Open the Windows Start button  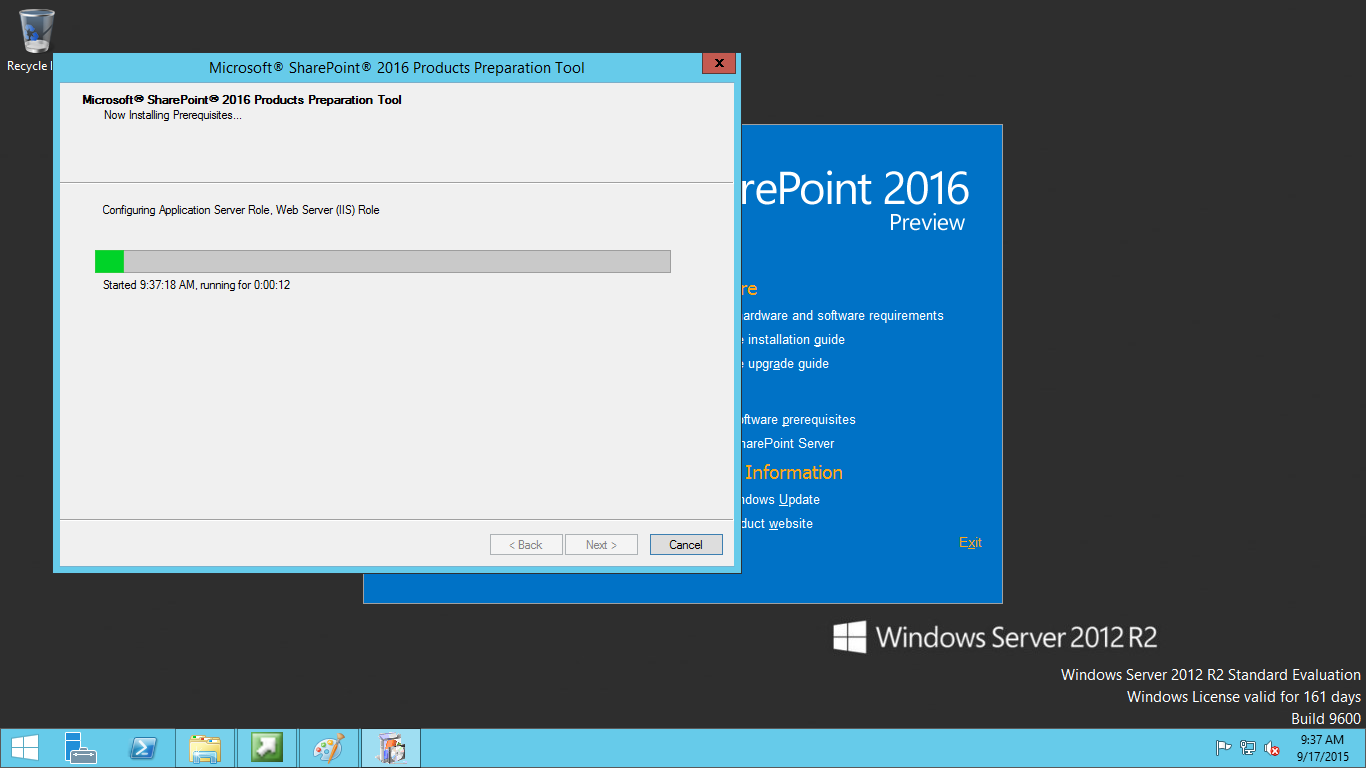click(25, 748)
